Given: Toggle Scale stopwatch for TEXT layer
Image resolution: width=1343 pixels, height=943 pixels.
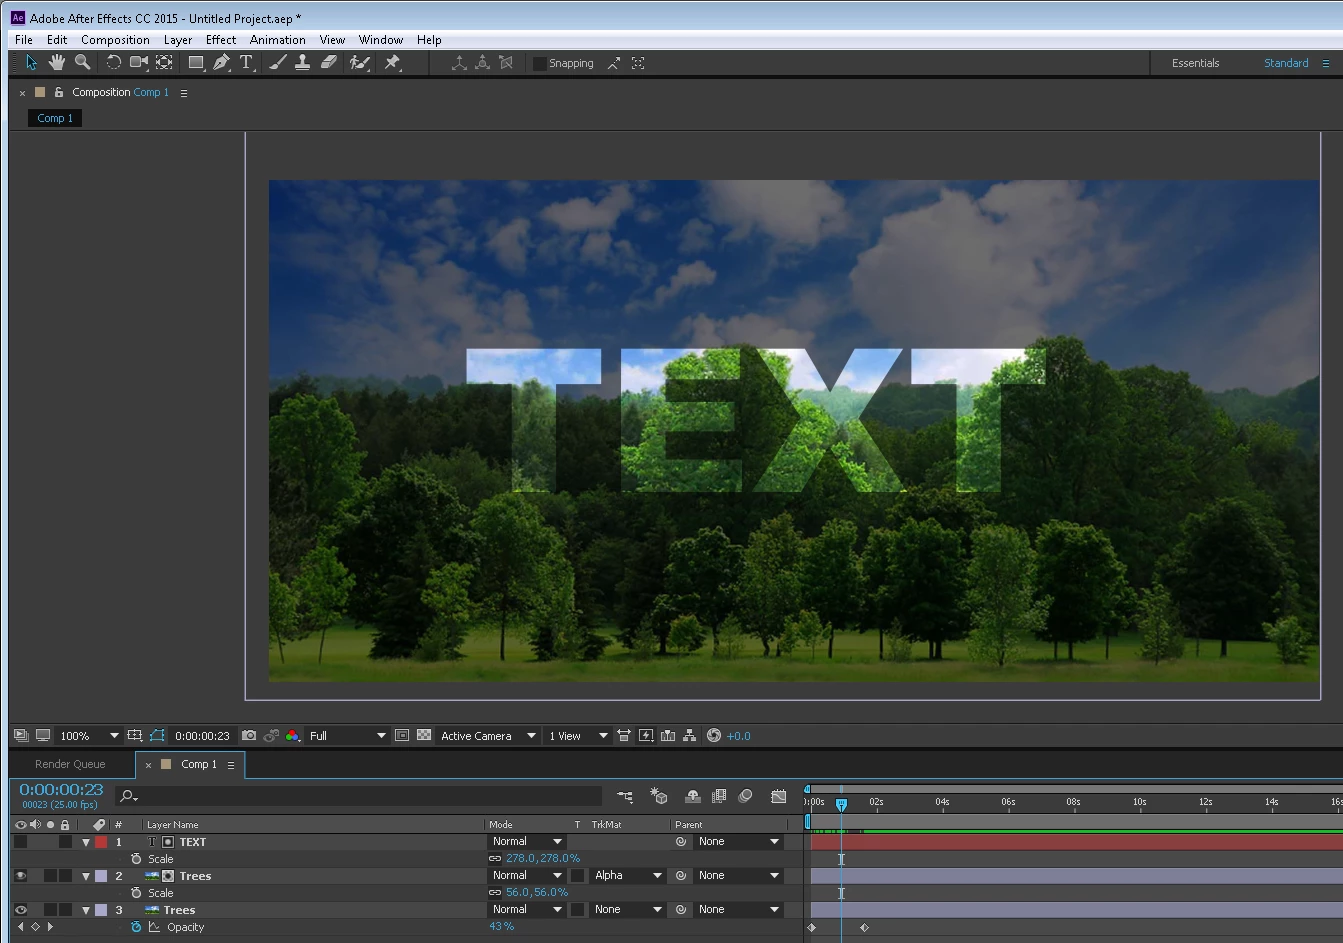Looking at the screenshot, I should pos(136,859).
